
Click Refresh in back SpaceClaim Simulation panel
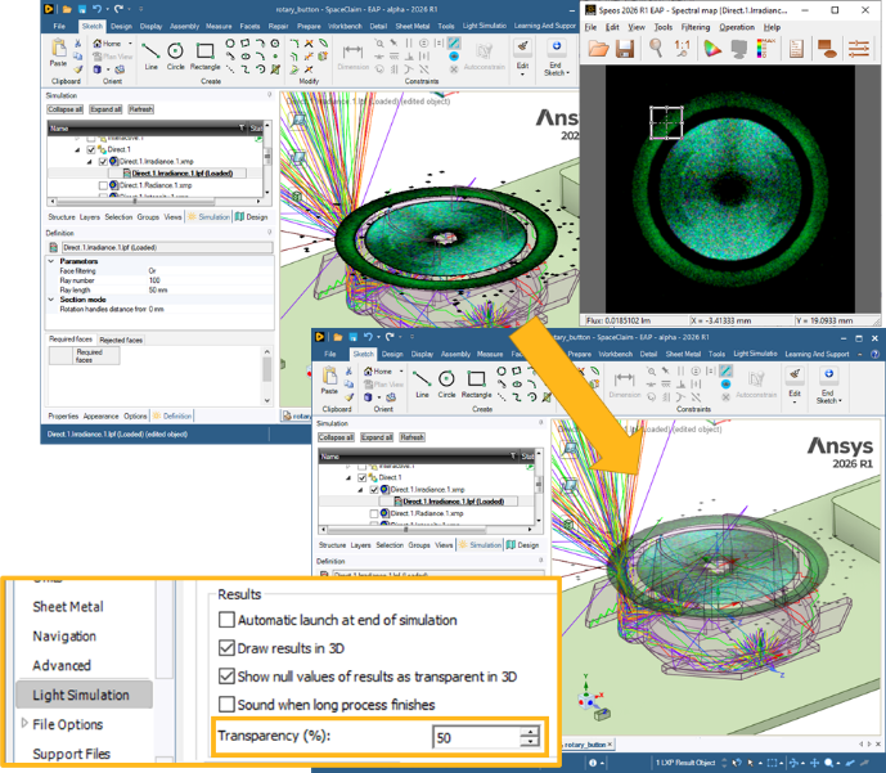point(141,110)
